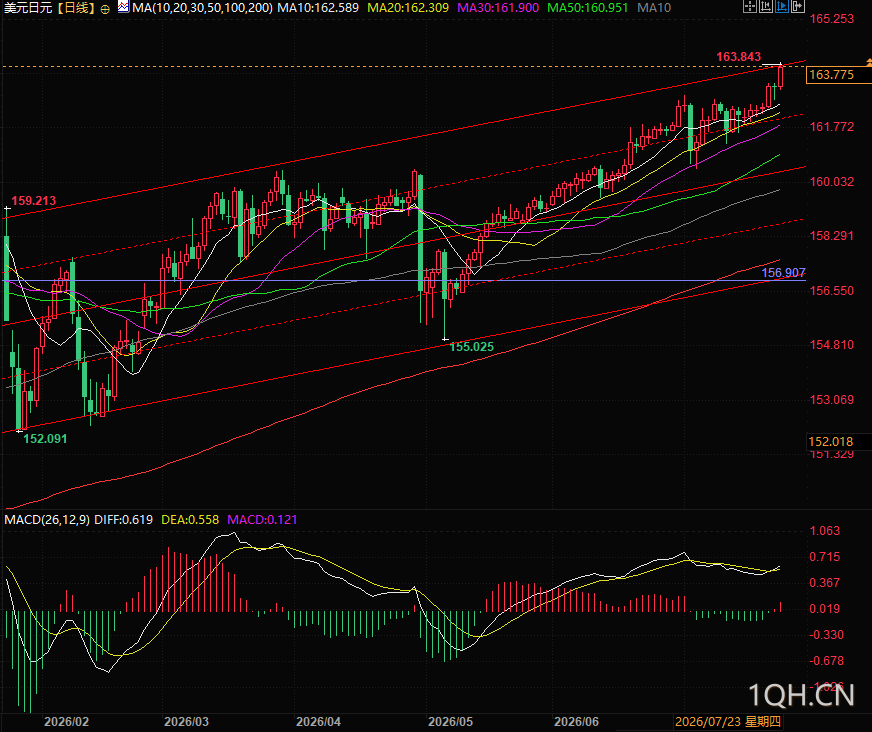Click the shift chart right arrow icon
872x732 pixels.
point(797,7)
